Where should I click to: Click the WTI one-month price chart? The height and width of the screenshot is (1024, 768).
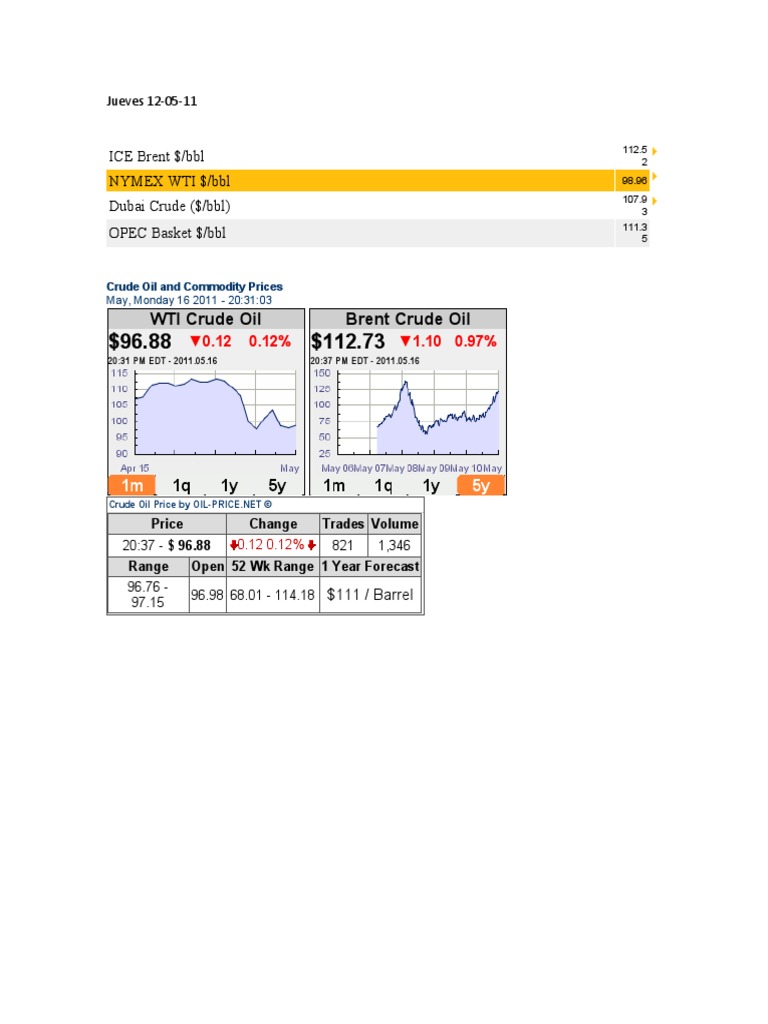click(x=216, y=413)
